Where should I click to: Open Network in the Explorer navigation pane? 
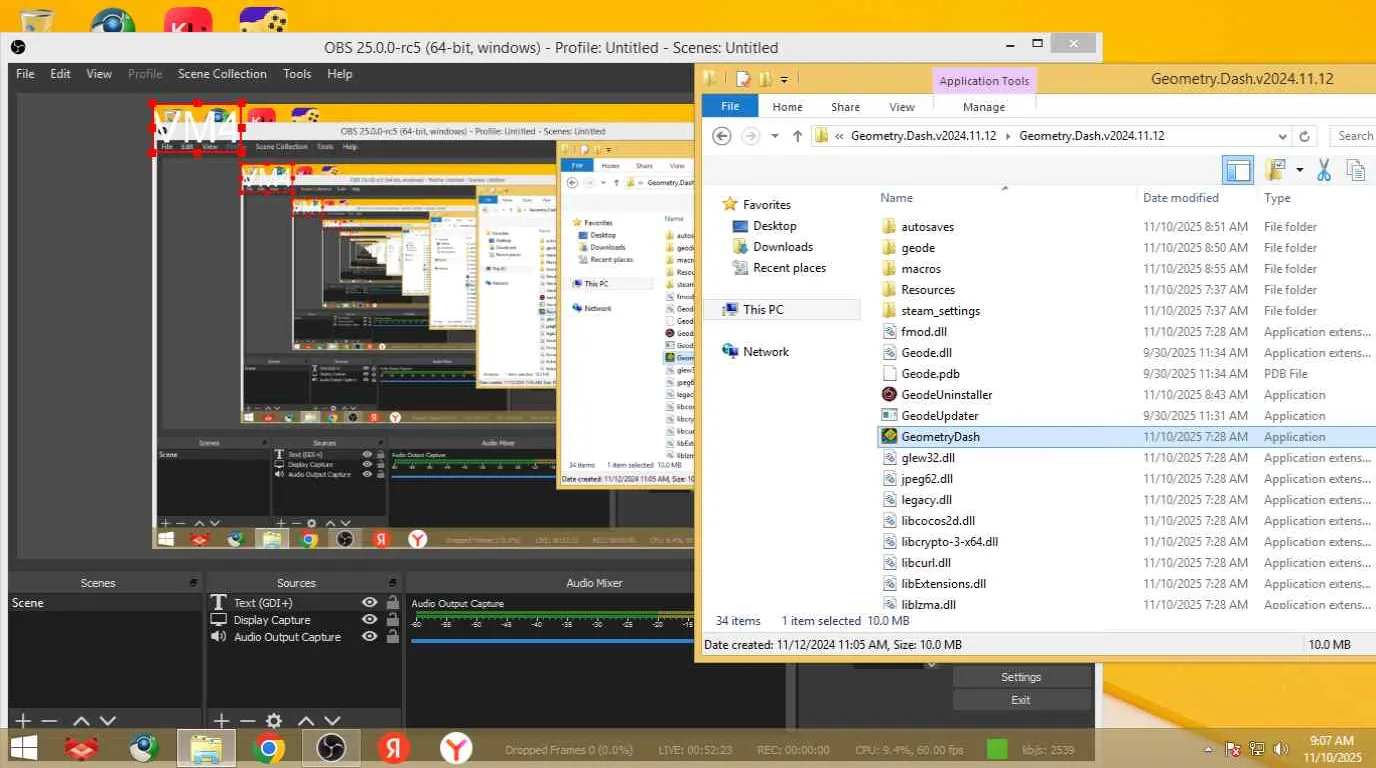coord(766,352)
